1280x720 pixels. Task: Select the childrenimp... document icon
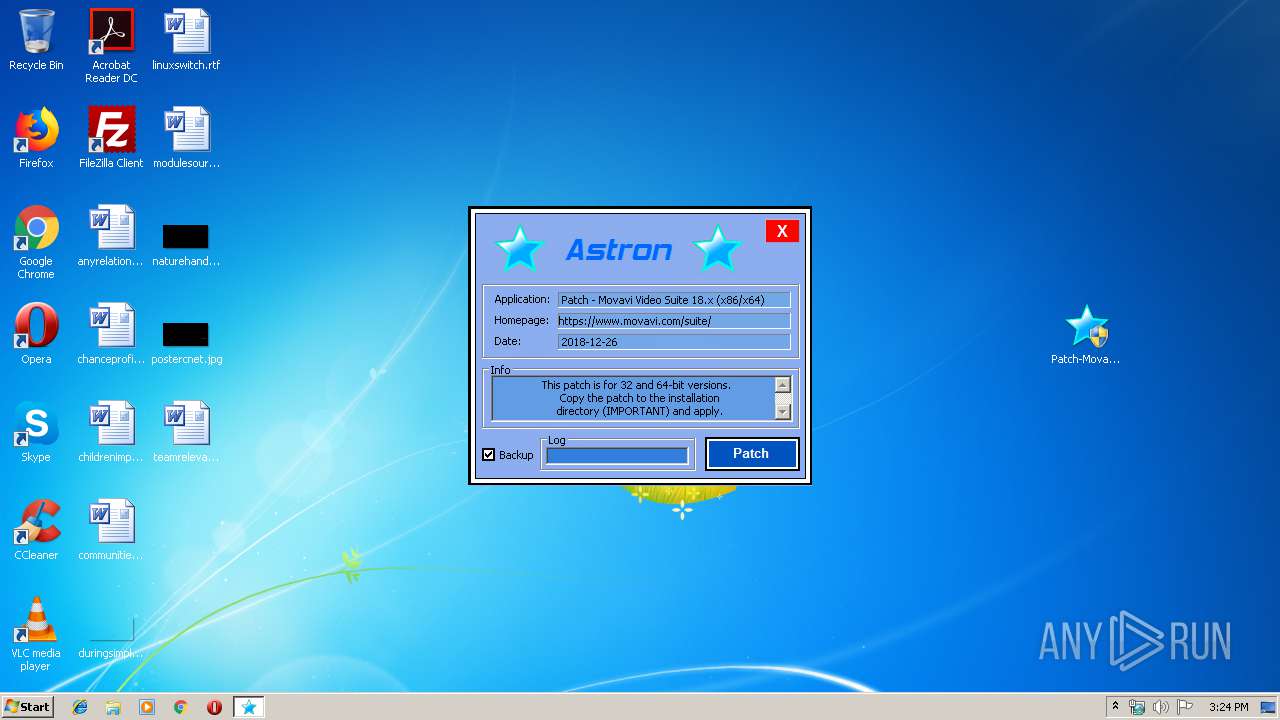coord(111,432)
